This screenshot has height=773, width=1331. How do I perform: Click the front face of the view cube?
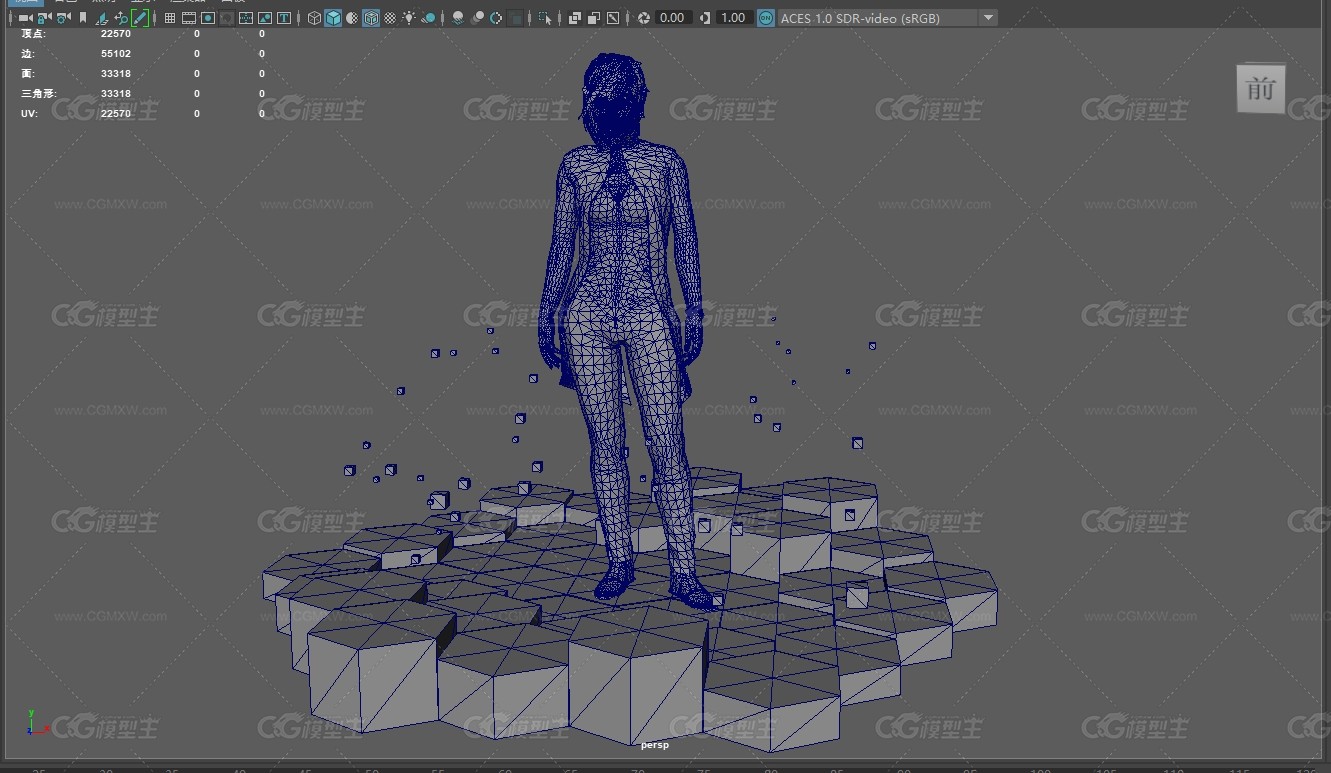pyautogui.click(x=1260, y=89)
